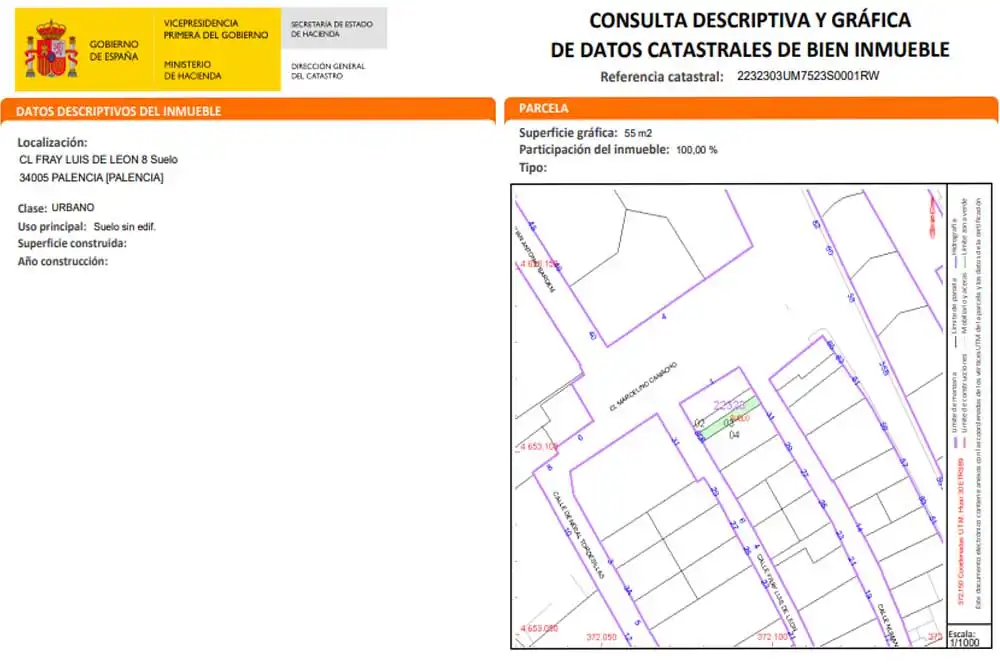The height and width of the screenshot is (667, 1000).
Task: Click the CL Marcelino Camacho street label
Action: pos(643,387)
